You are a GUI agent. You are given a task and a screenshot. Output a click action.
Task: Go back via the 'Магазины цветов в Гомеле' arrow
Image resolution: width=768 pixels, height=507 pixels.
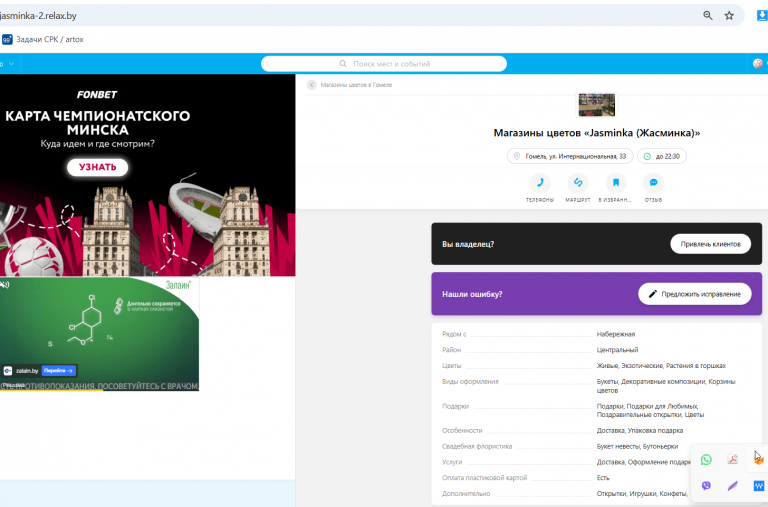click(312, 85)
